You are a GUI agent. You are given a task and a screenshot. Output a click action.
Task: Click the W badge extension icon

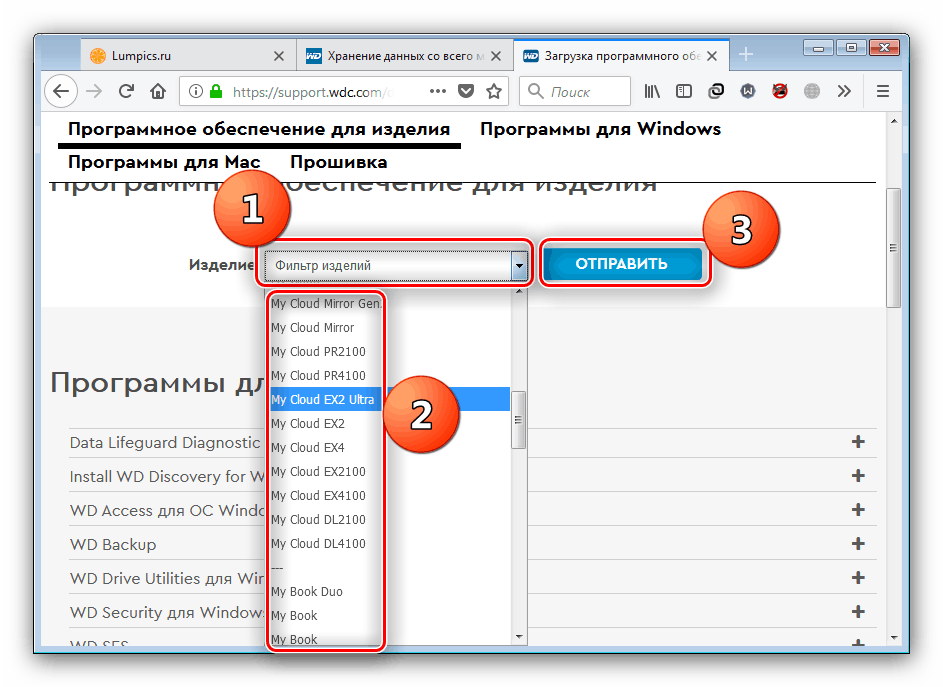748,91
